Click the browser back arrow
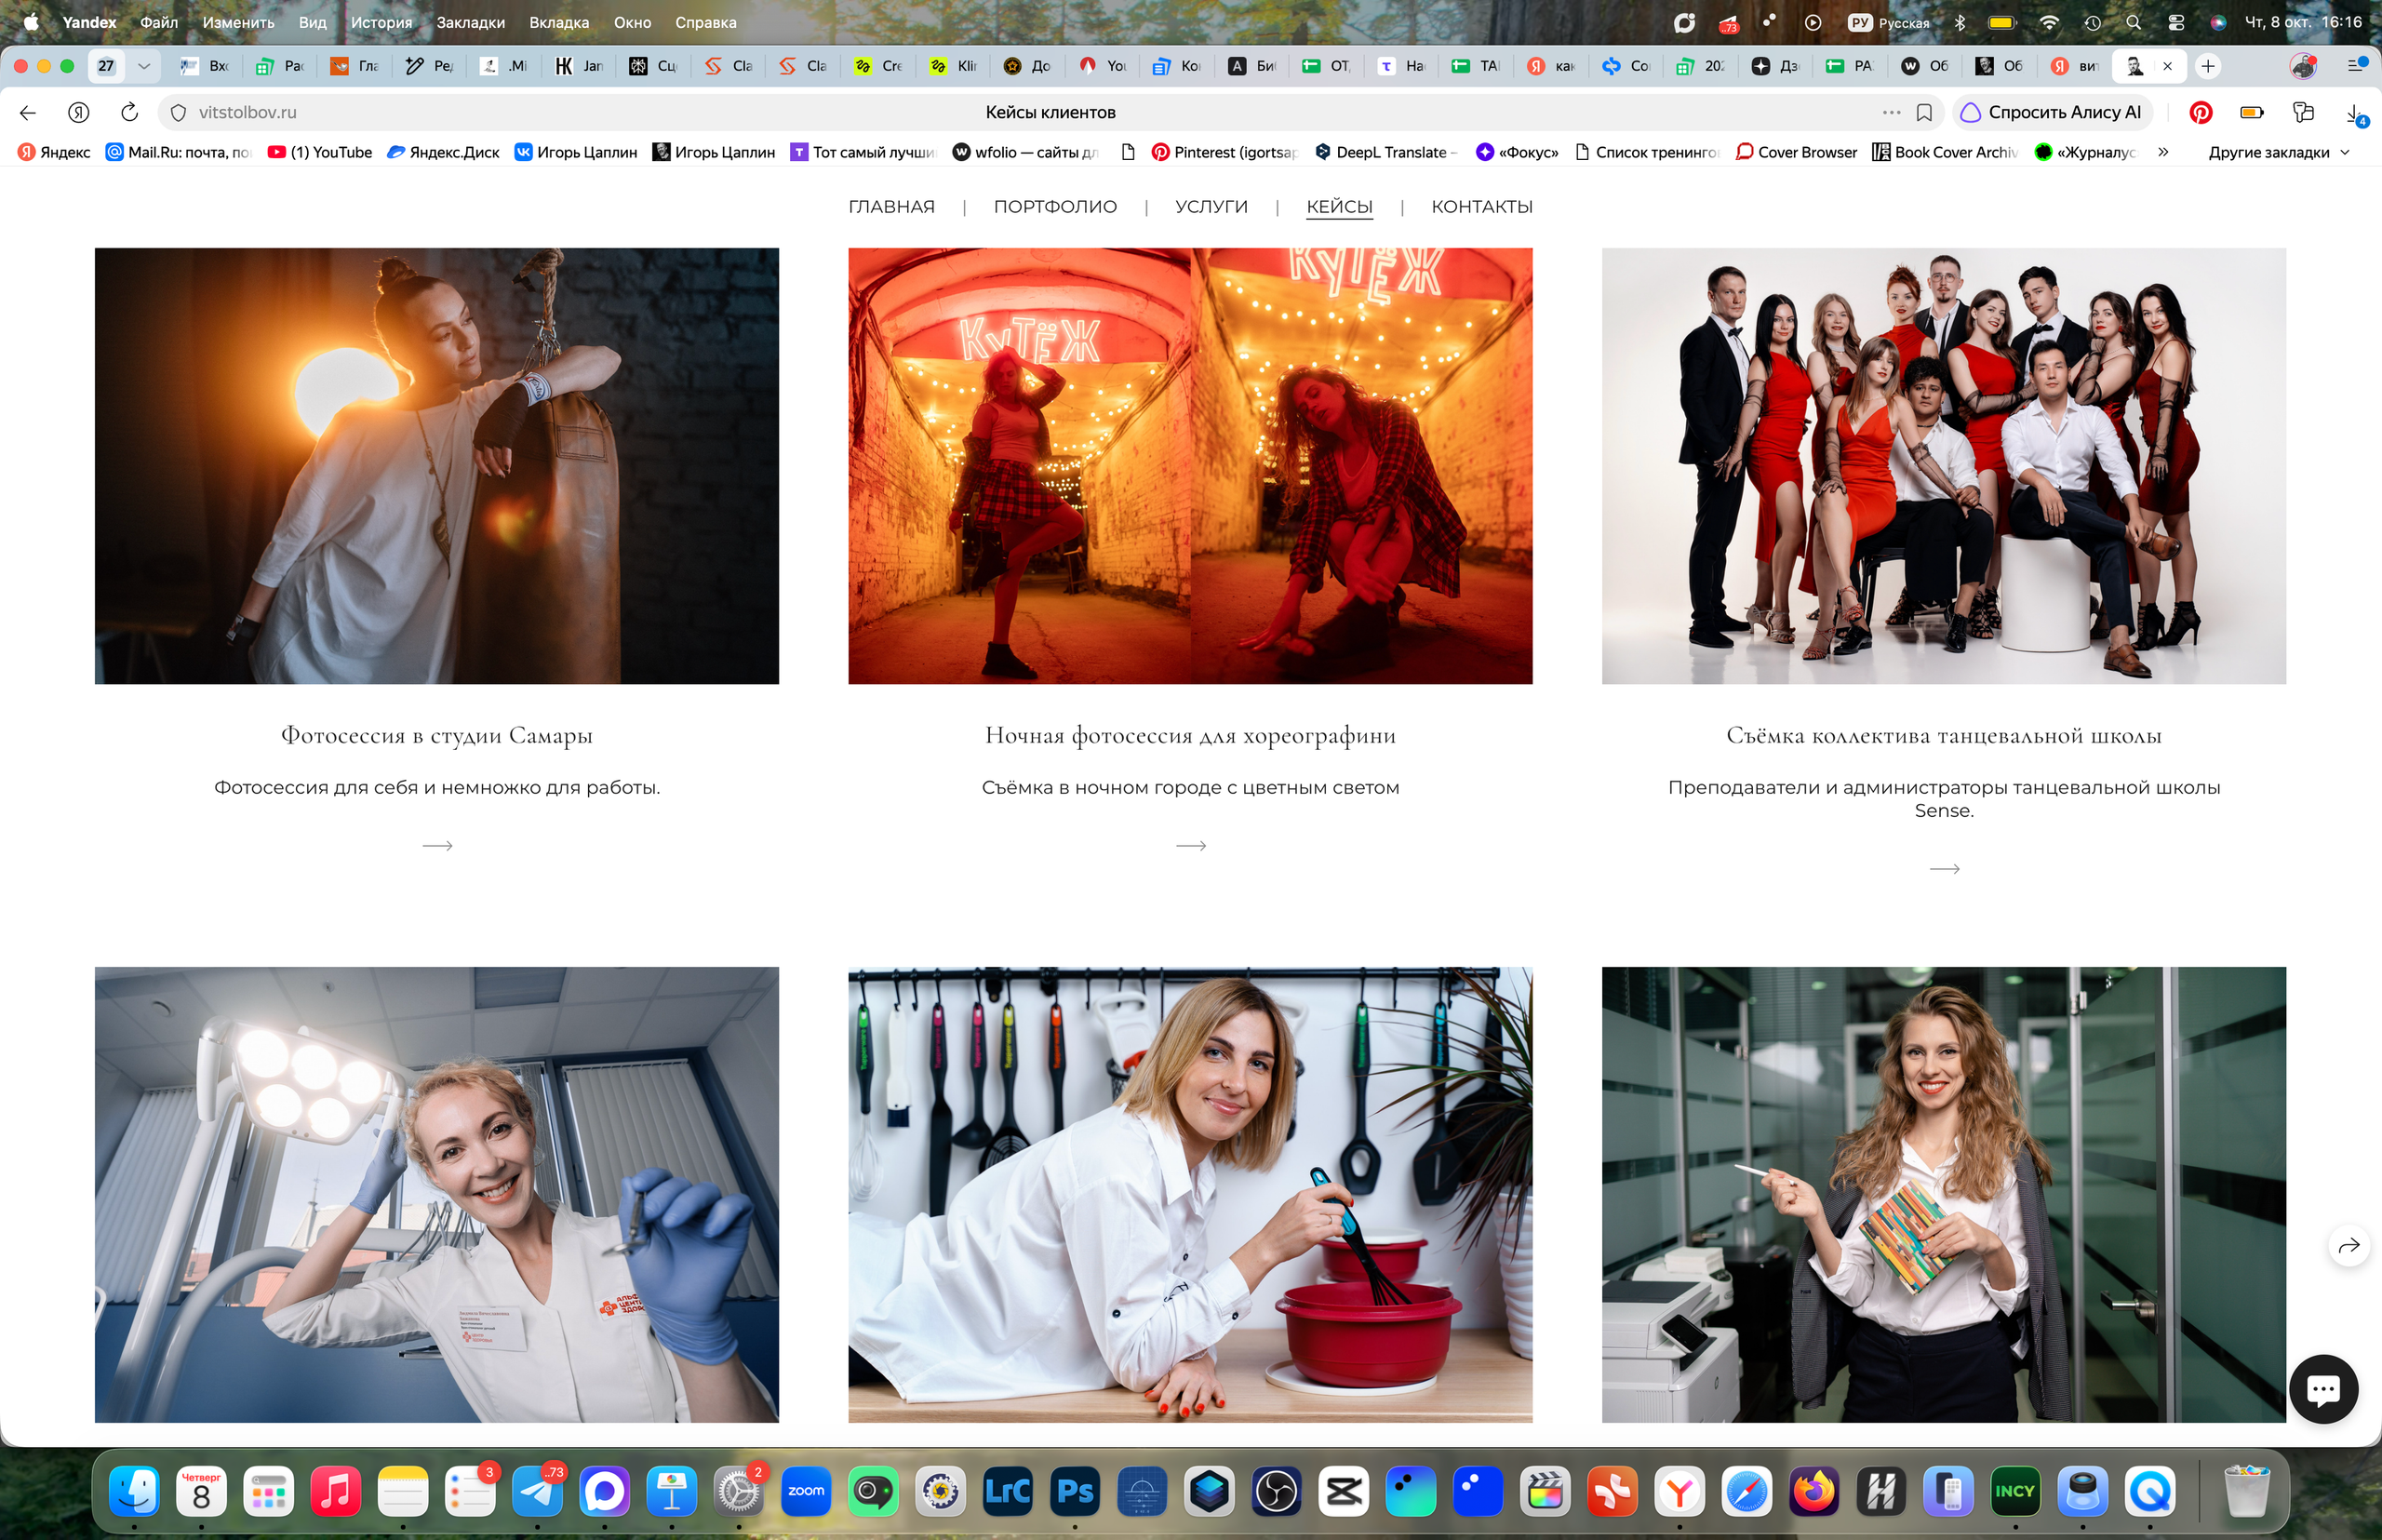Screen dimensions: 2382x1540 tap(28, 112)
